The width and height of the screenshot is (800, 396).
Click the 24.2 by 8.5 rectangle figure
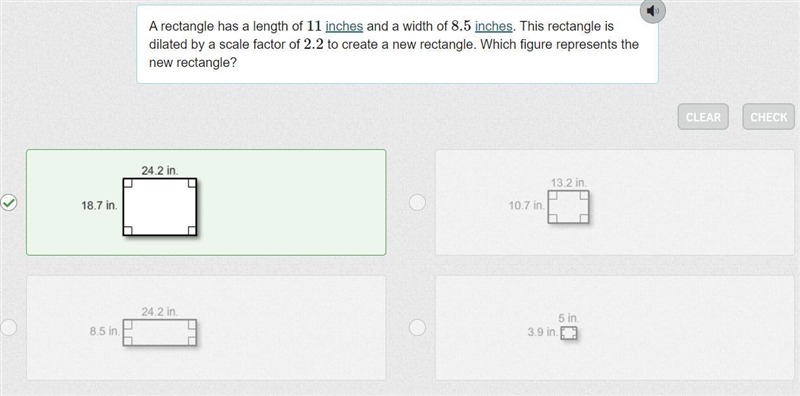160,333
